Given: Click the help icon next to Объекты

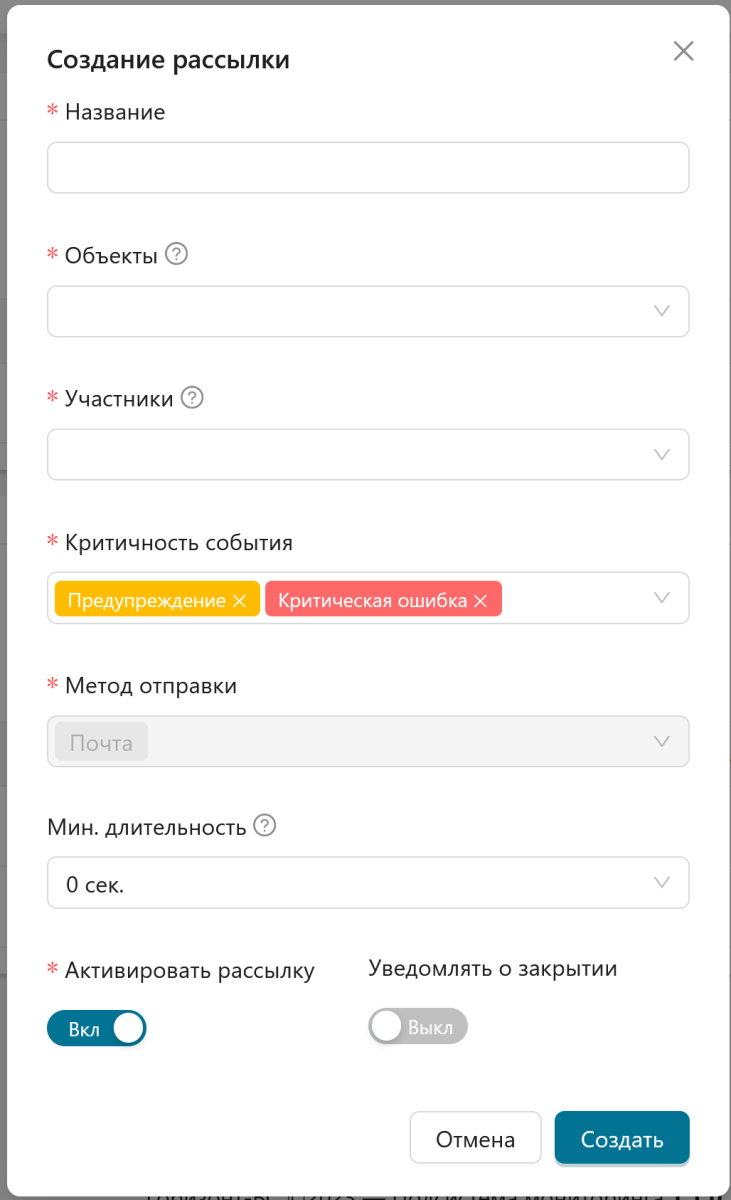Looking at the screenshot, I should pyautogui.click(x=177, y=254).
